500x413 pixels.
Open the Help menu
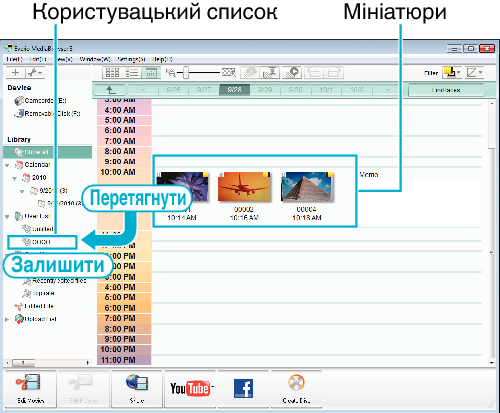click(x=163, y=59)
